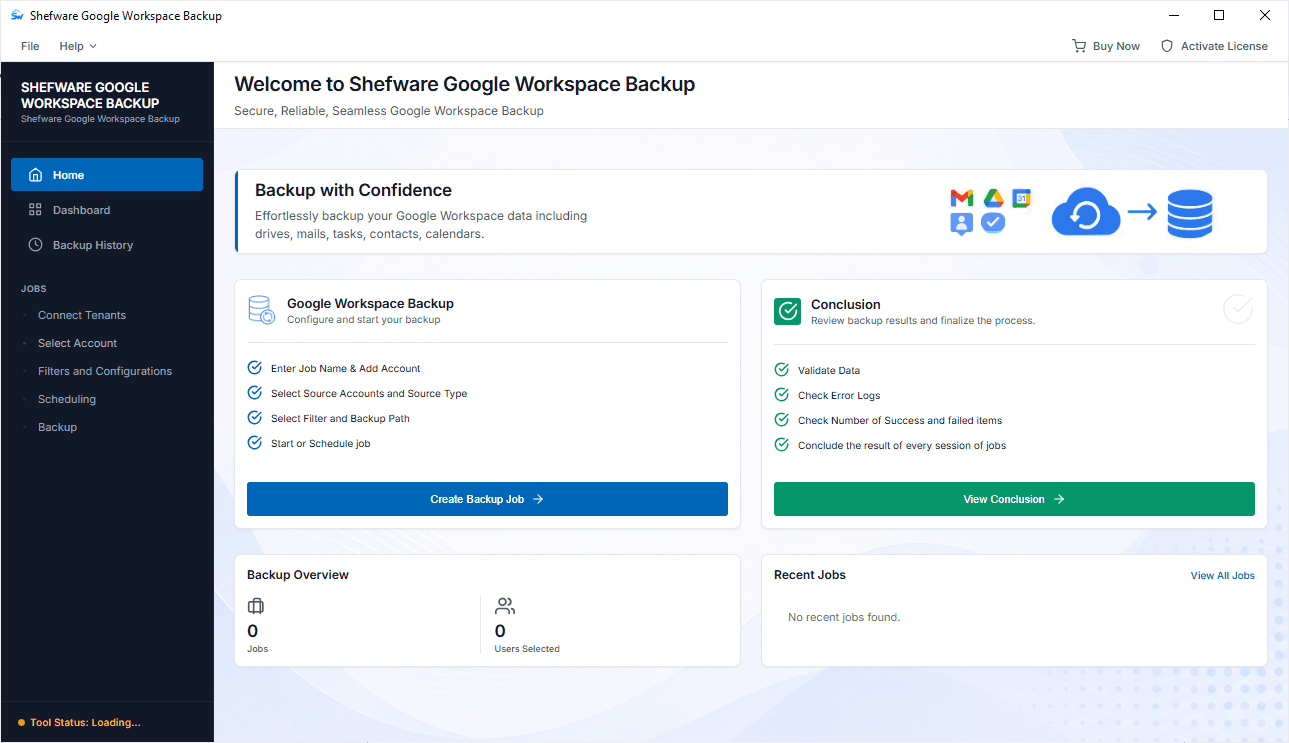
Task: Click the cloud restore icon in the banner
Action: pos(1086,212)
